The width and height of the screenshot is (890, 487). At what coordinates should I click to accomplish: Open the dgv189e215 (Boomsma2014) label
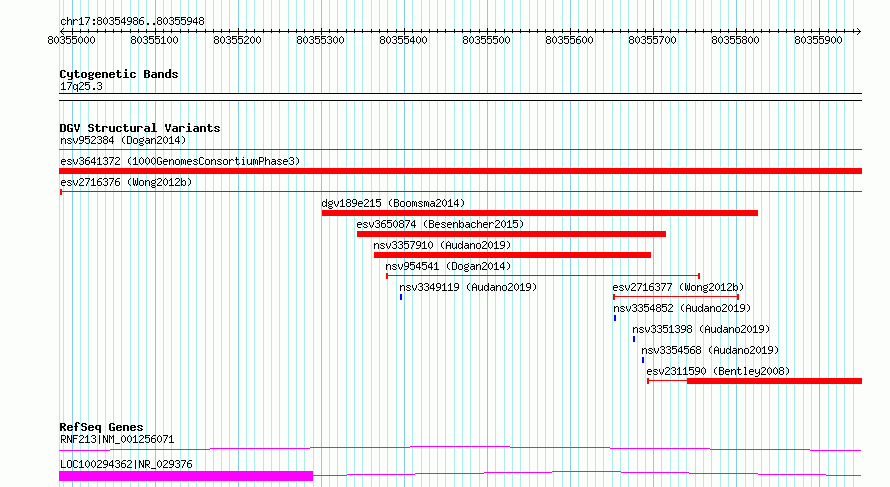pyautogui.click(x=393, y=203)
